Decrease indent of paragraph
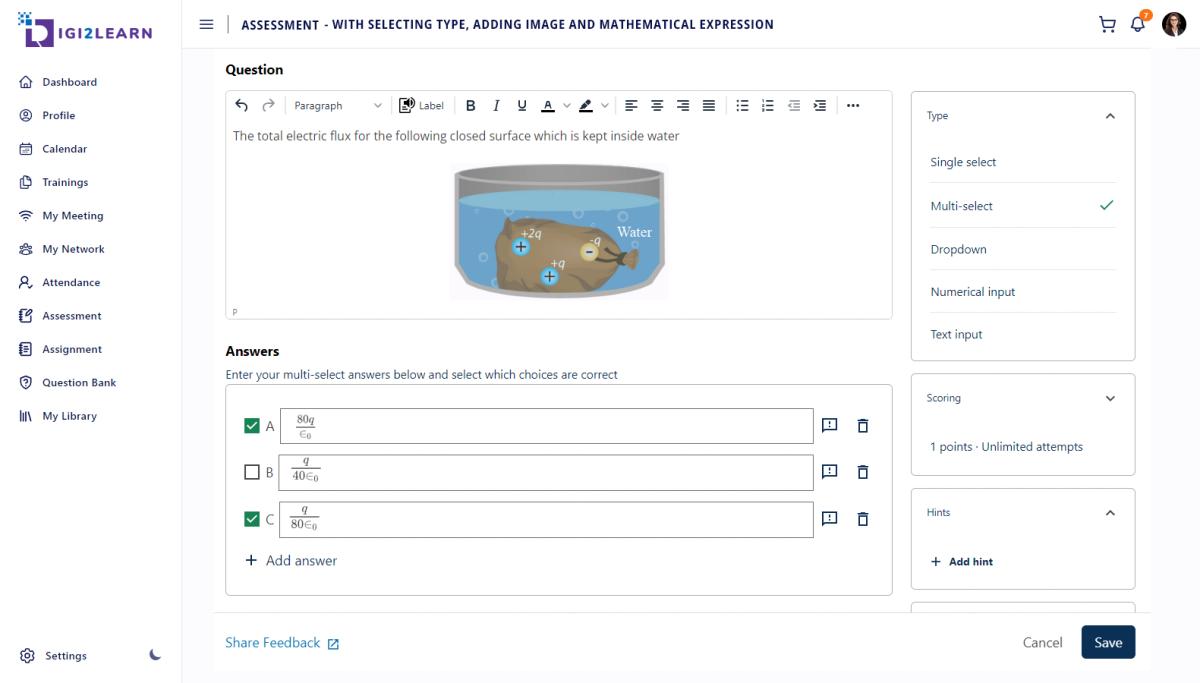The height and width of the screenshot is (683, 1200). (794, 105)
